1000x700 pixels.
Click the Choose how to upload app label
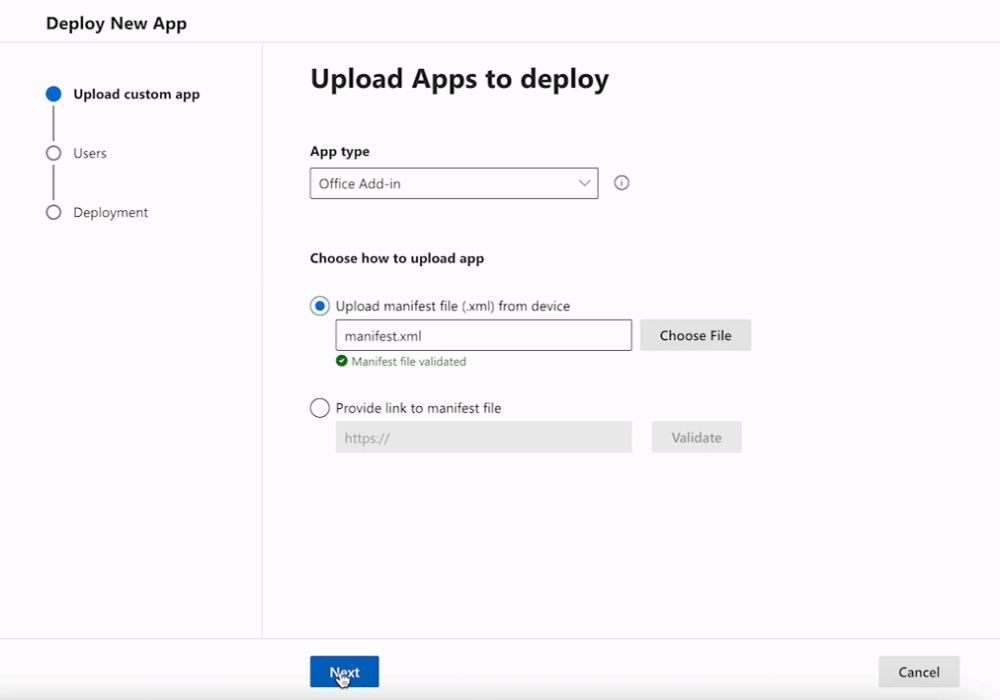[397, 258]
